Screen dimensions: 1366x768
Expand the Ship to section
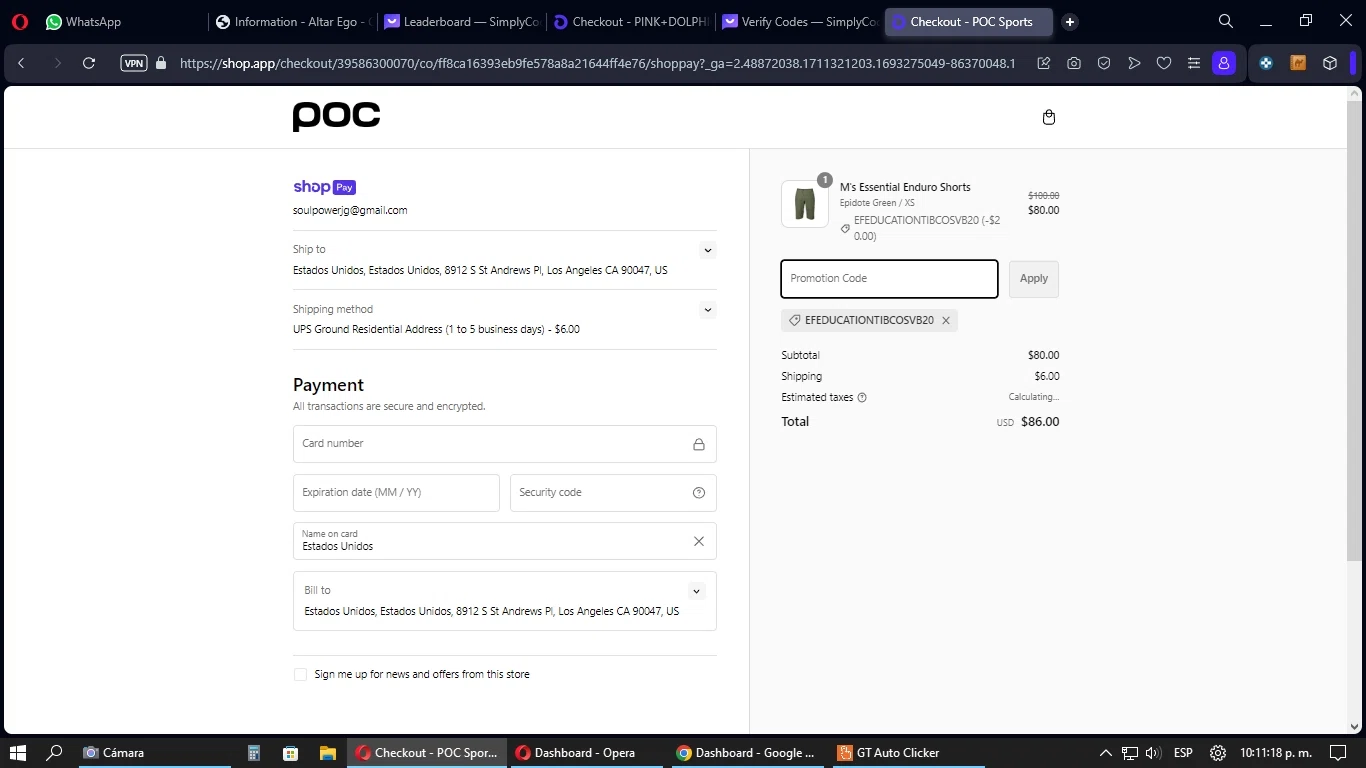click(708, 250)
